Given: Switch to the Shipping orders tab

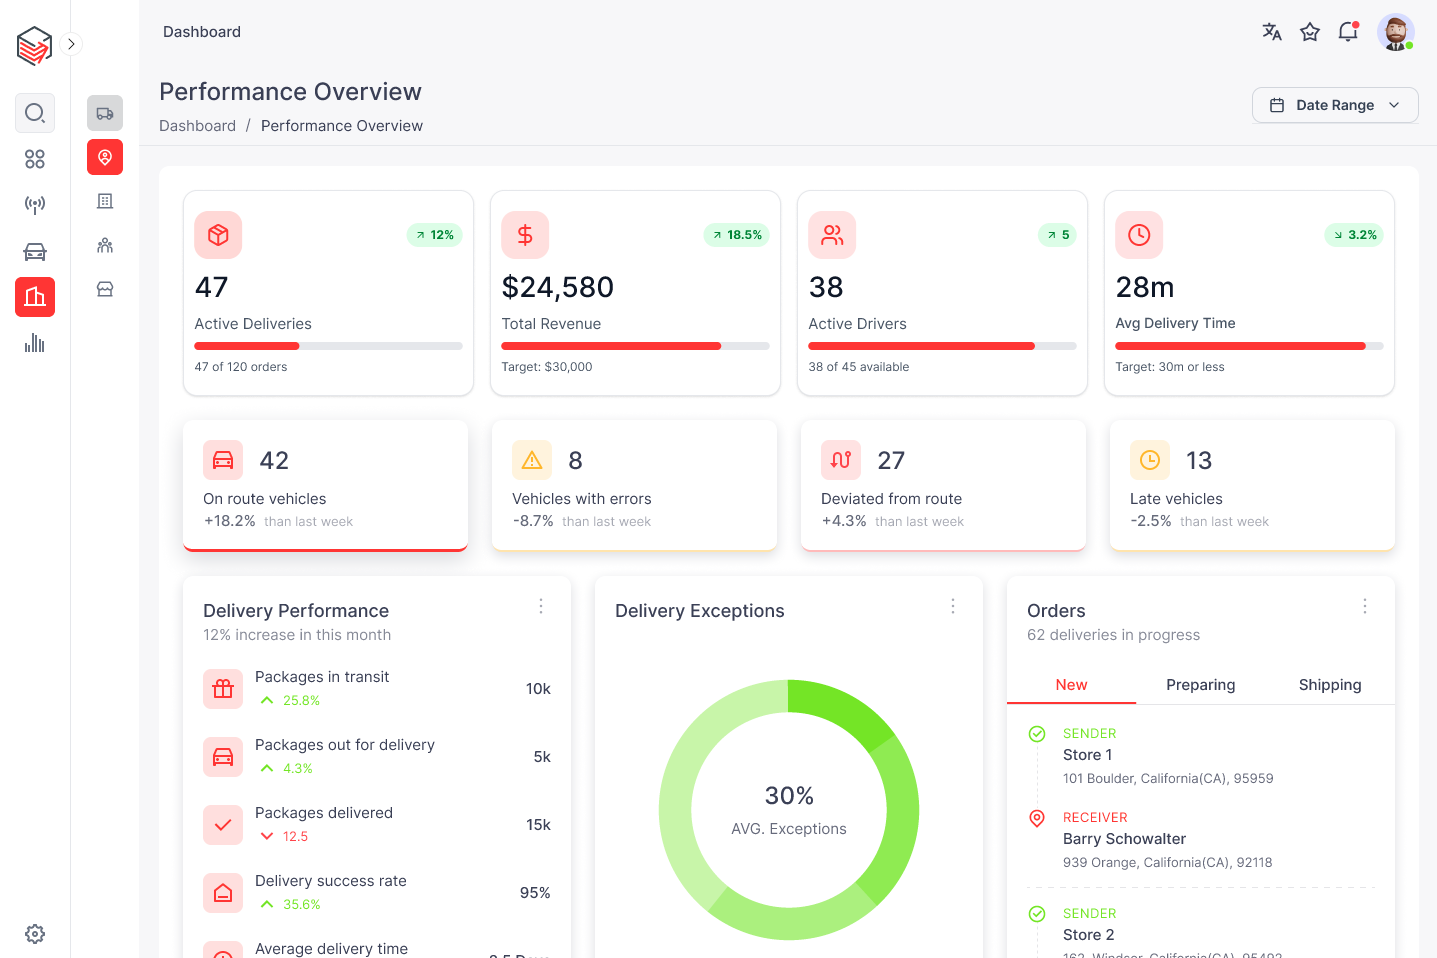Looking at the screenshot, I should point(1330,685).
